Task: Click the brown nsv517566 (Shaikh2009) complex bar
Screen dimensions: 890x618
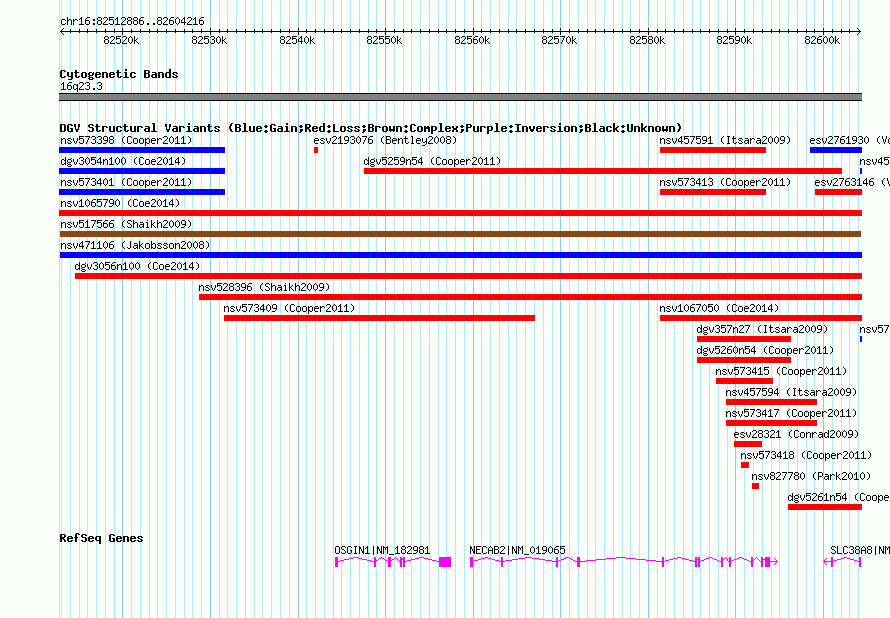Action: click(460, 234)
